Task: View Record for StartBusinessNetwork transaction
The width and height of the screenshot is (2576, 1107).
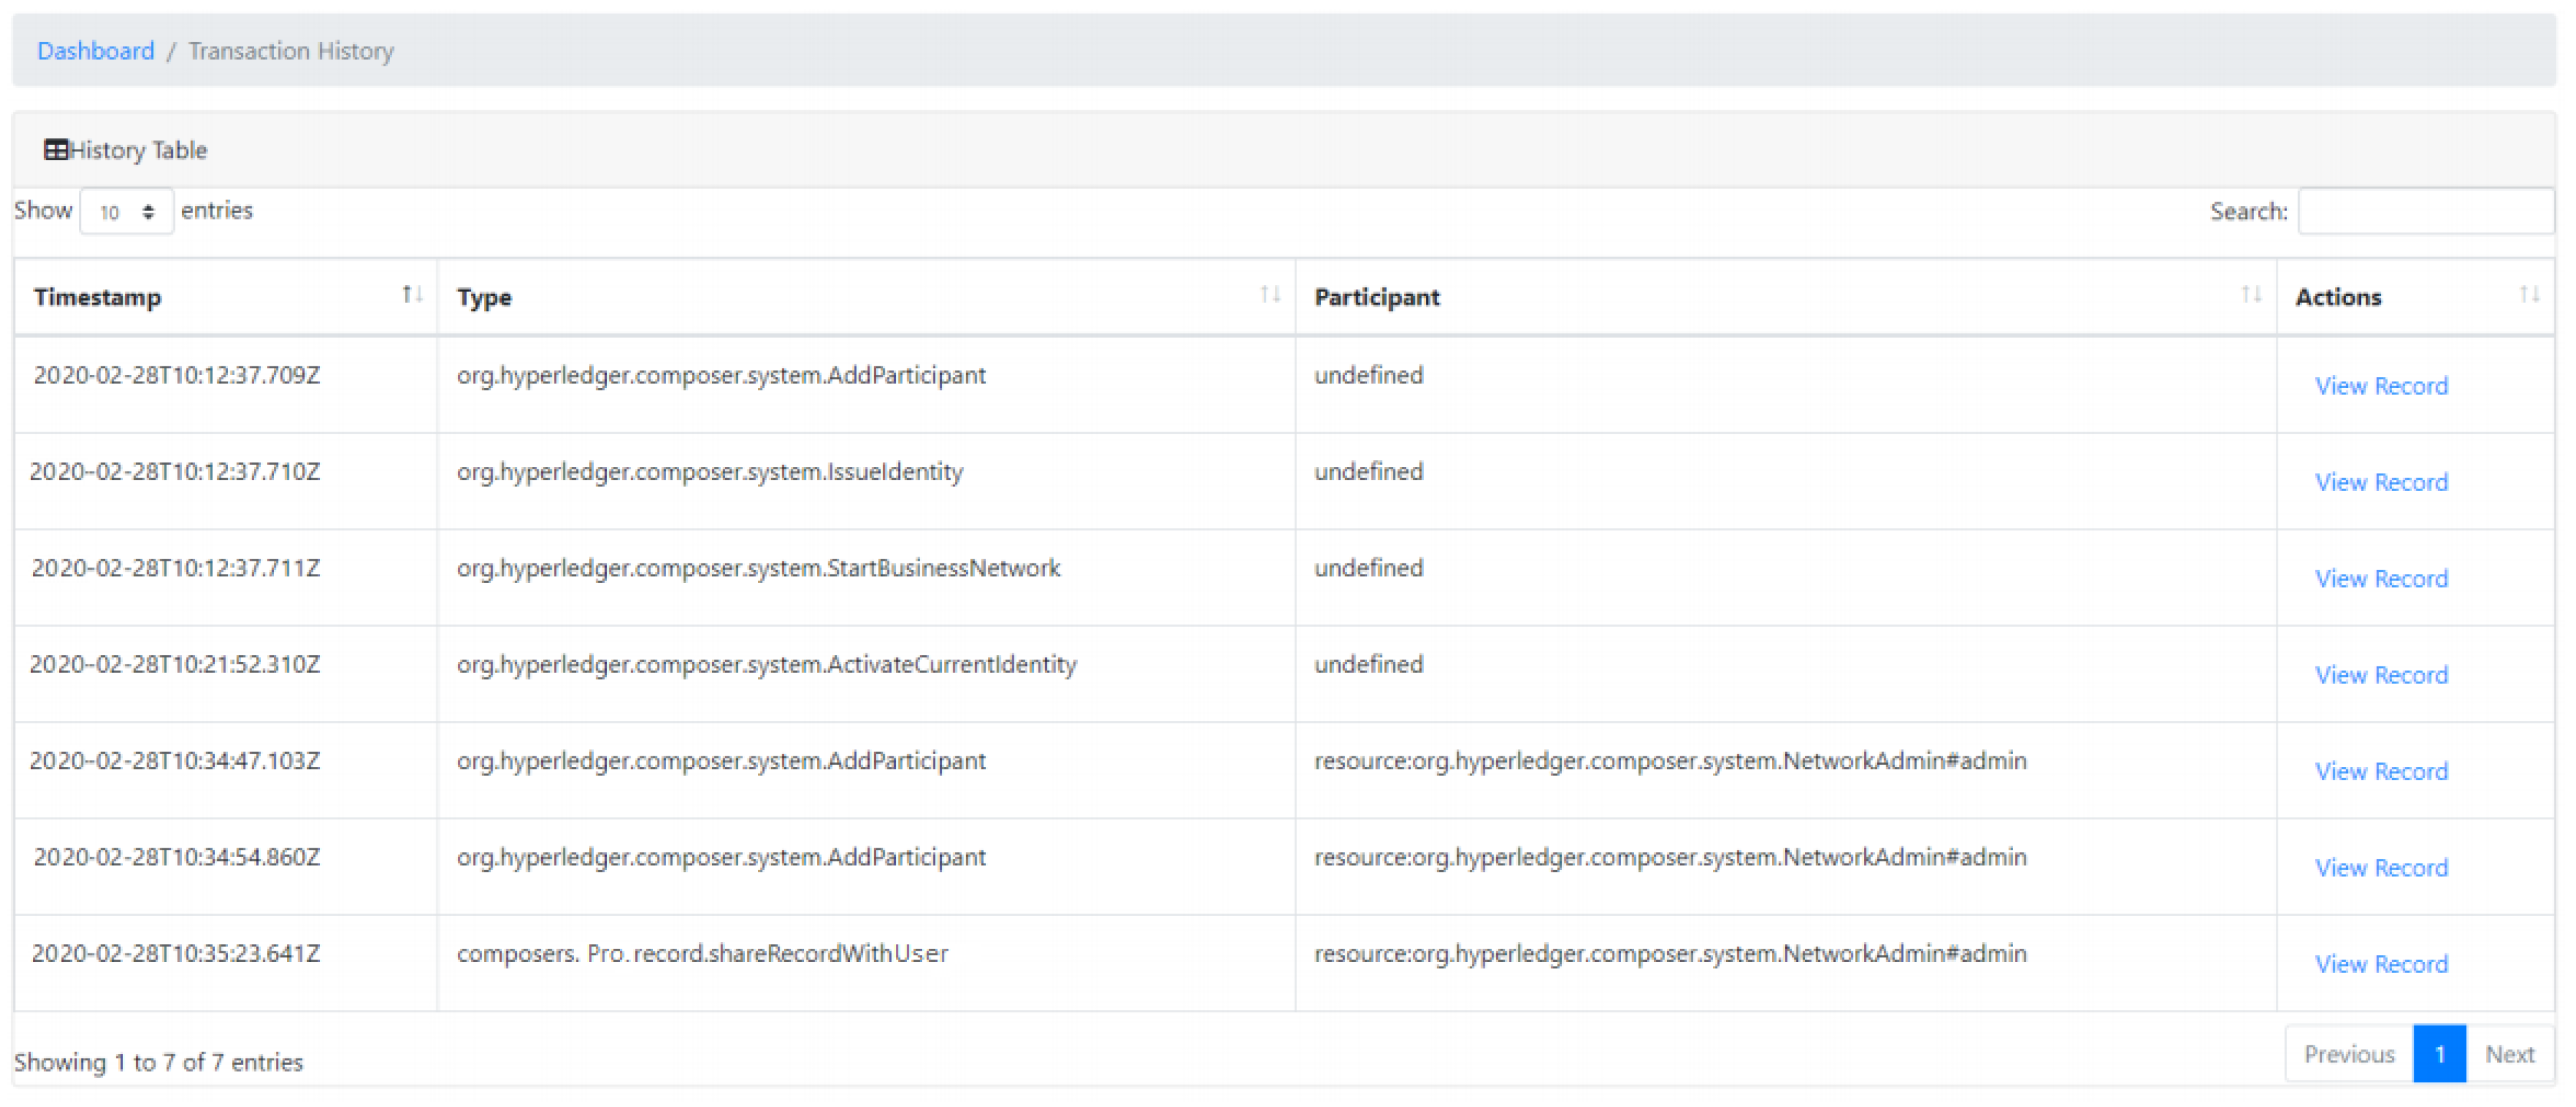Action: pyautogui.click(x=2381, y=579)
